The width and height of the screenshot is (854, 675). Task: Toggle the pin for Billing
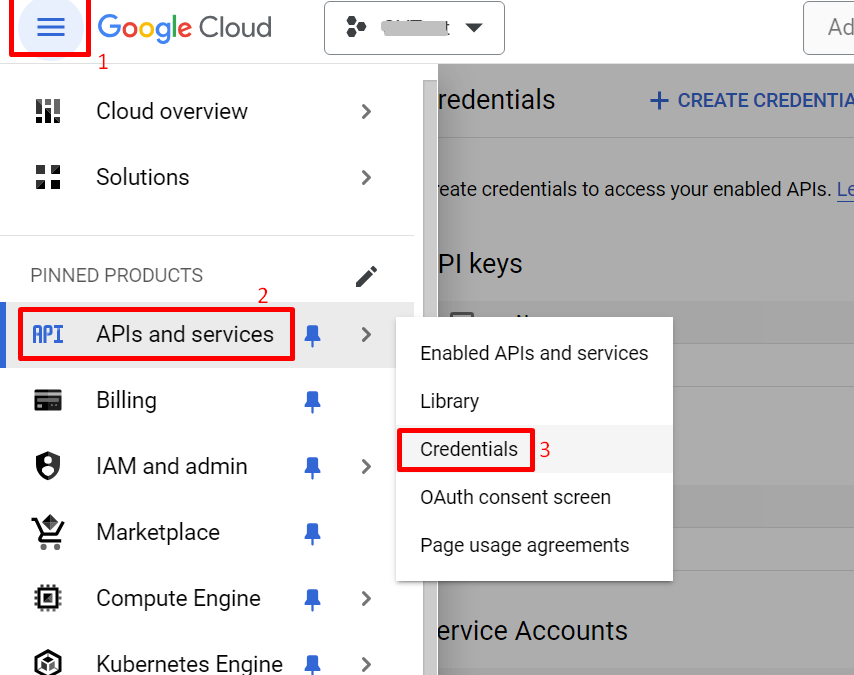pos(312,401)
